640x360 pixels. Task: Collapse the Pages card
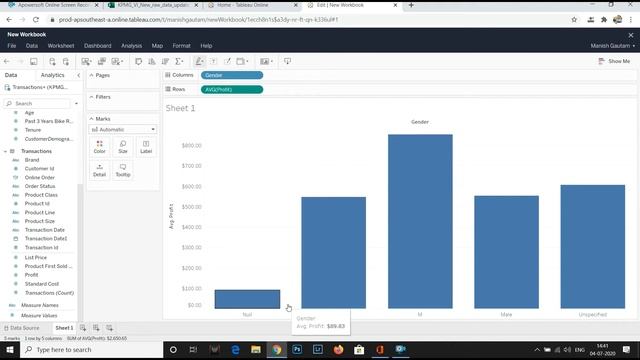91,75
